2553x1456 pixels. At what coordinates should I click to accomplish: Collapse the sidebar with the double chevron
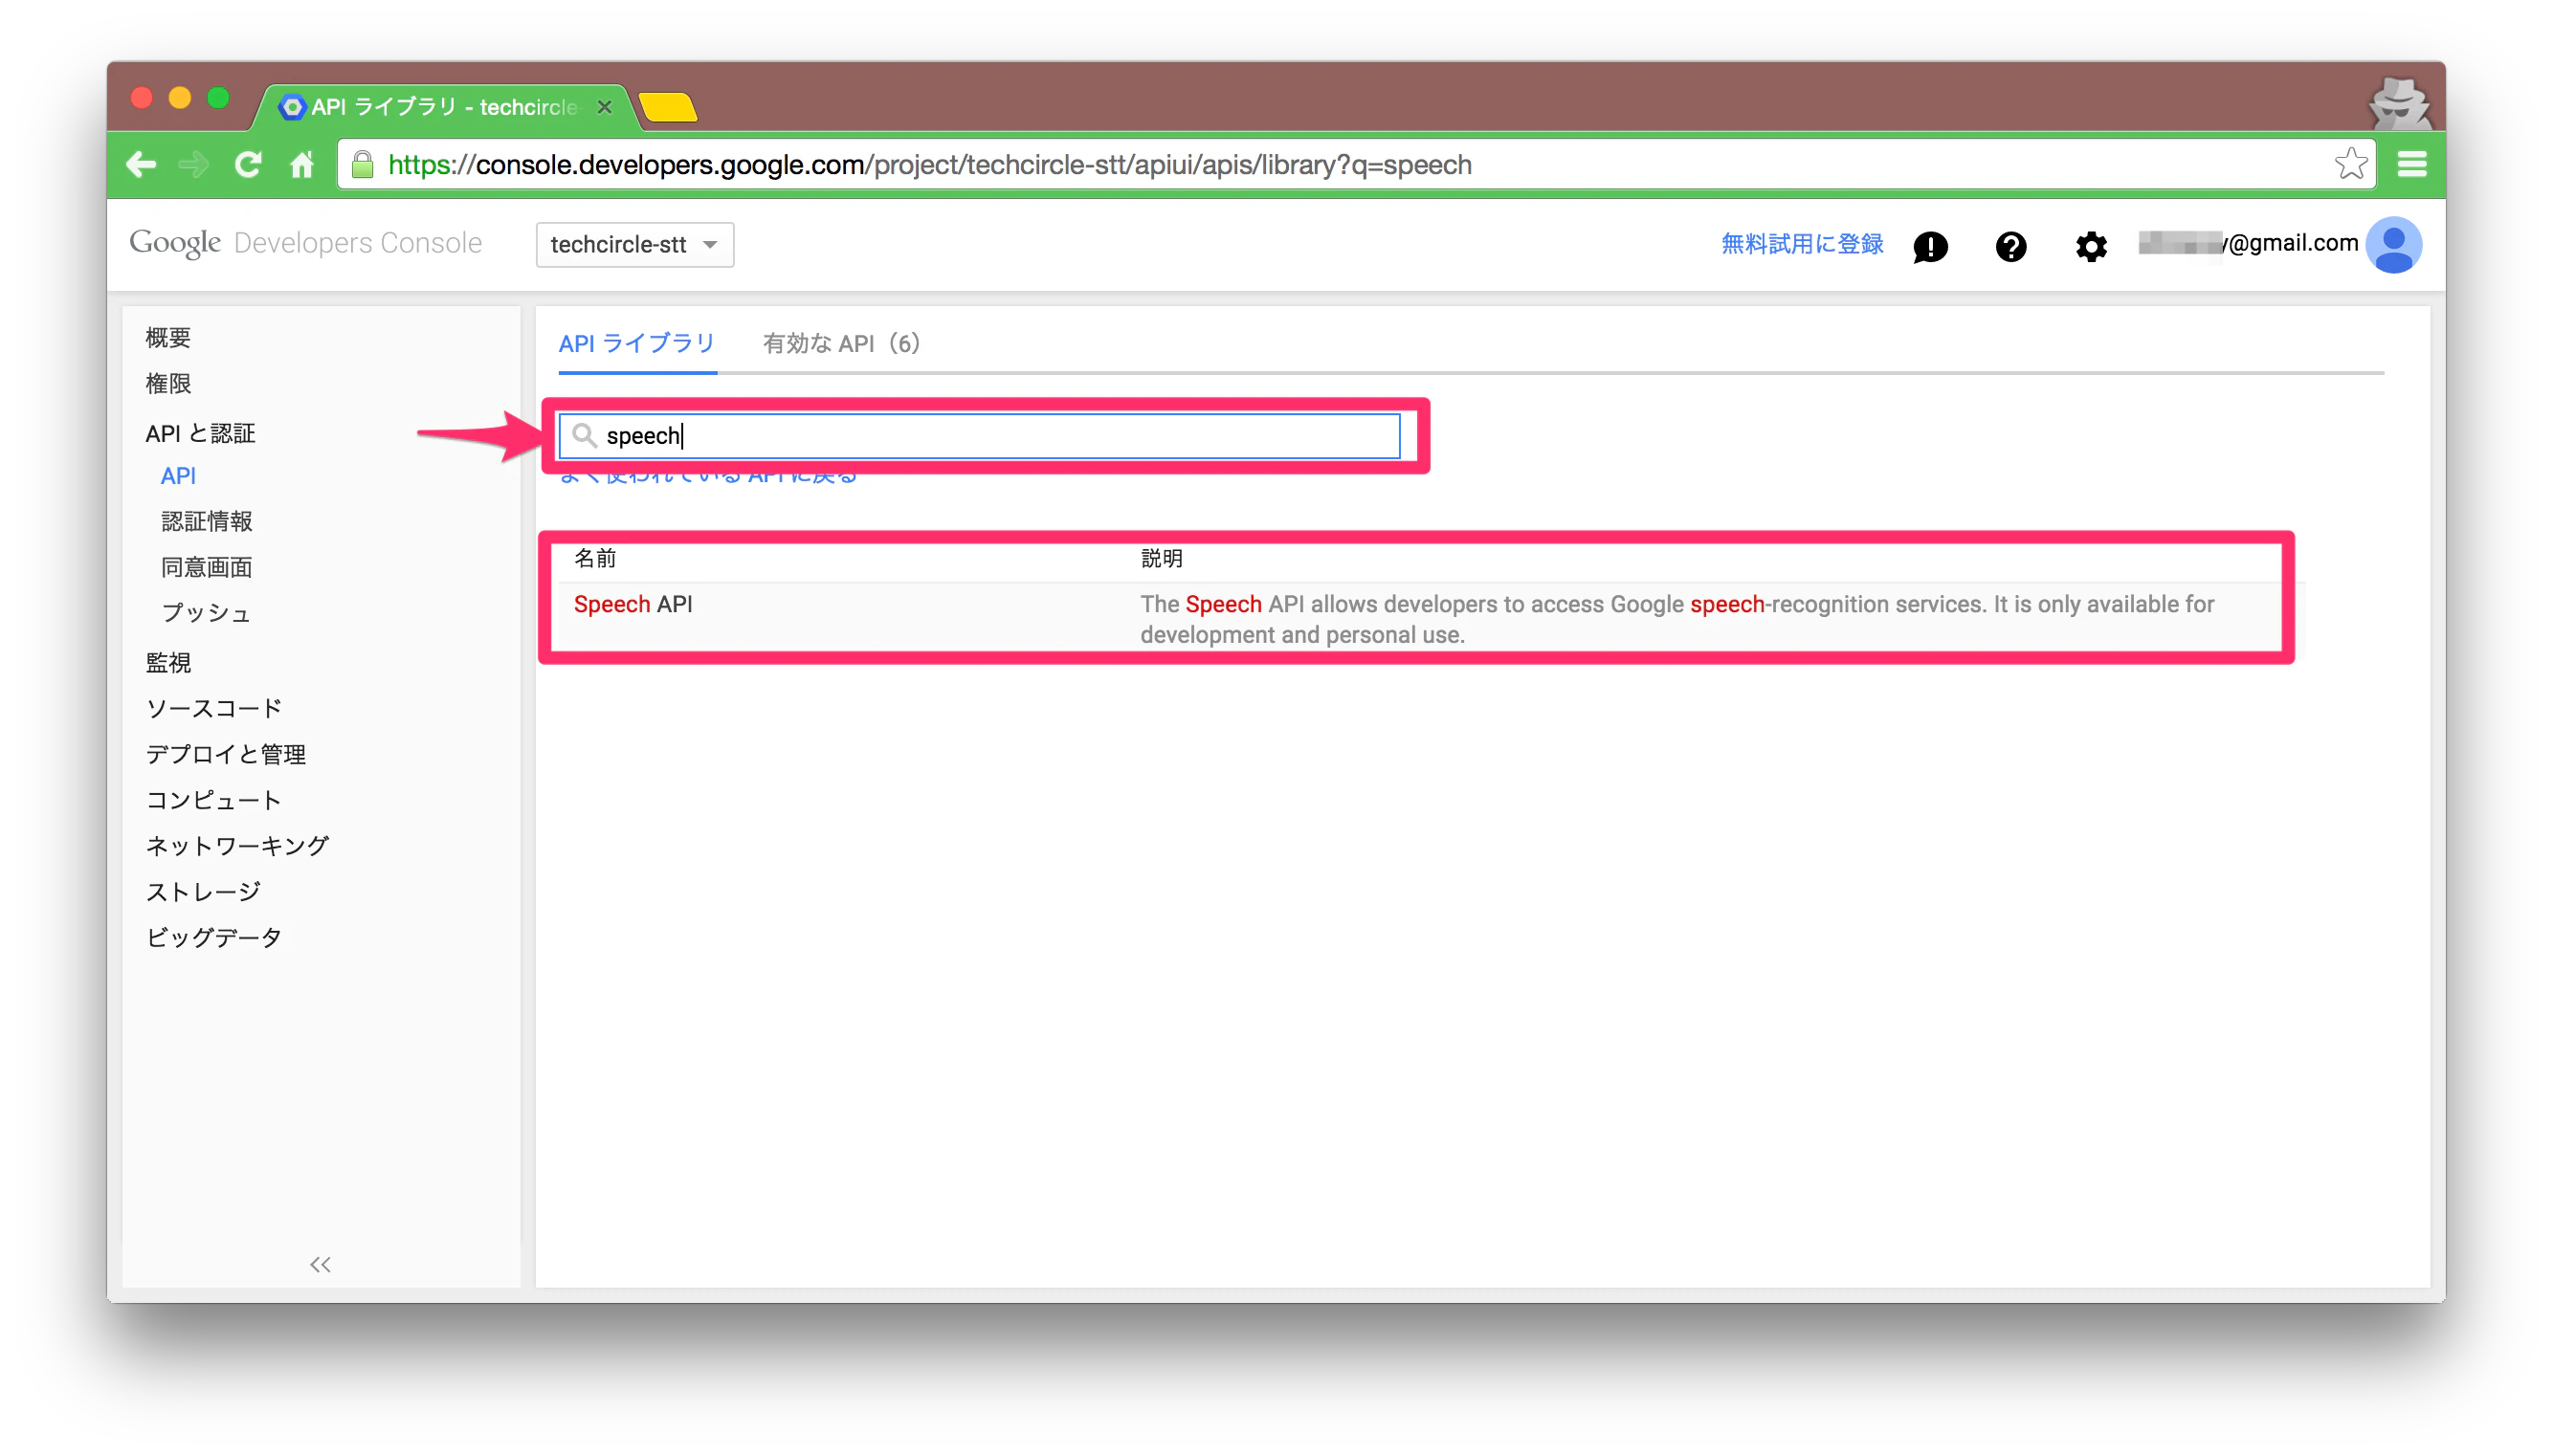click(320, 1265)
